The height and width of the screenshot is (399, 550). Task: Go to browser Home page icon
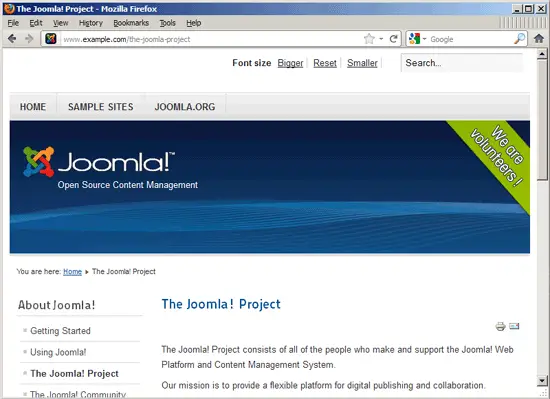click(x=539, y=39)
